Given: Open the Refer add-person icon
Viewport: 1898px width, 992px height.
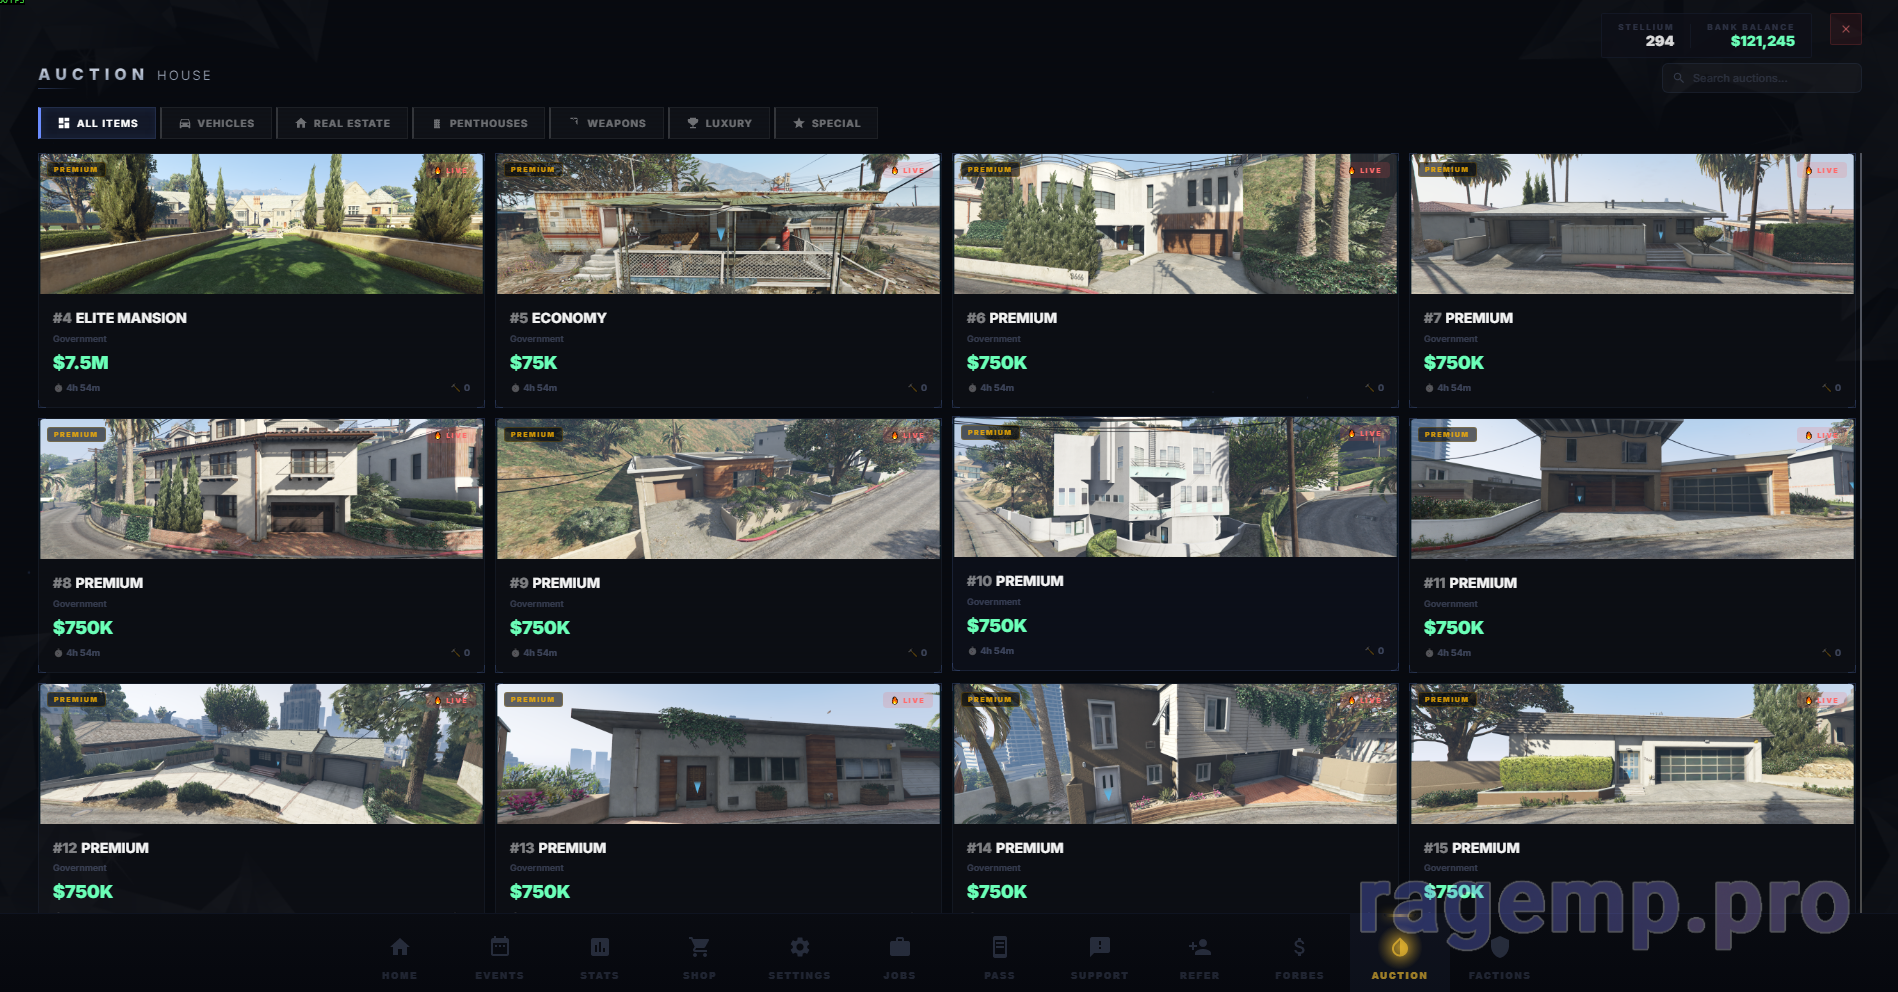Looking at the screenshot, I should (1199, 948).
